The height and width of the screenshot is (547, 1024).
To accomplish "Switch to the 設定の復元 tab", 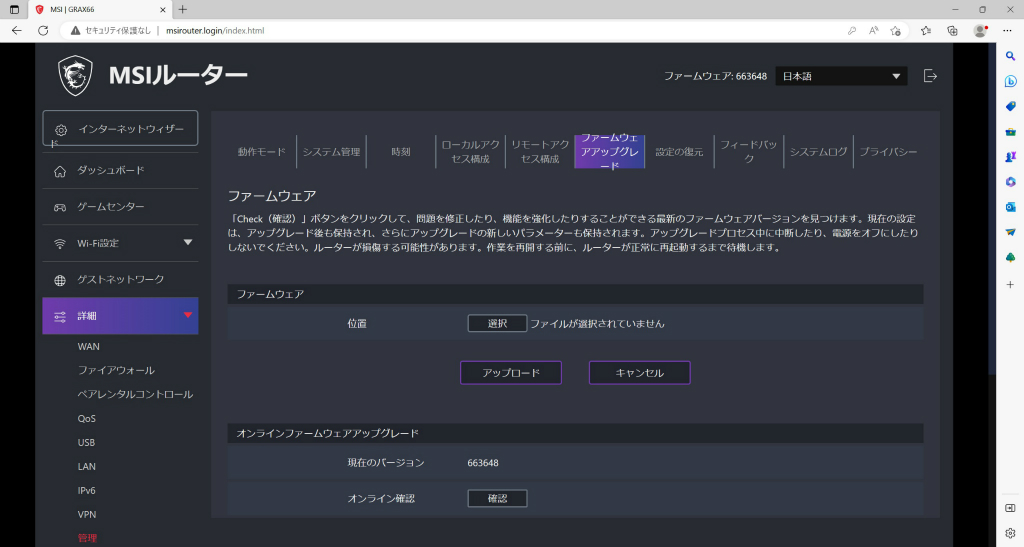I will 679,151.
